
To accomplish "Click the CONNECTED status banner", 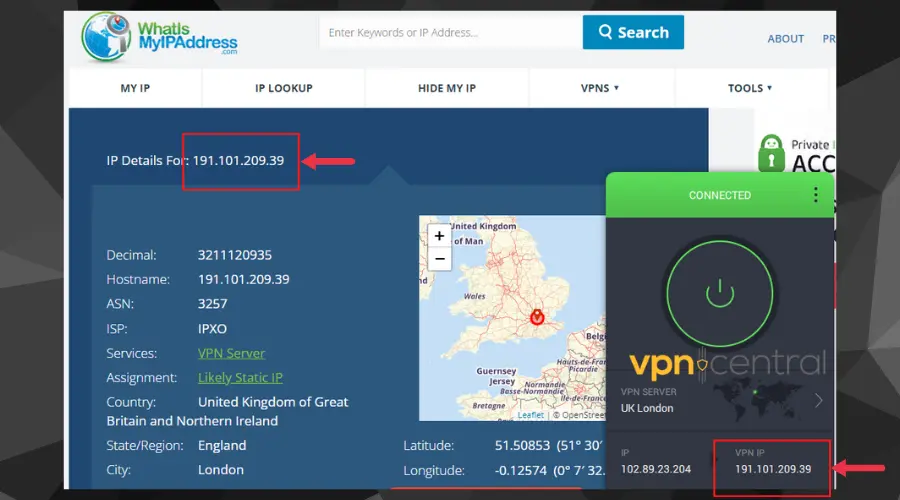I will pos(720,195).
